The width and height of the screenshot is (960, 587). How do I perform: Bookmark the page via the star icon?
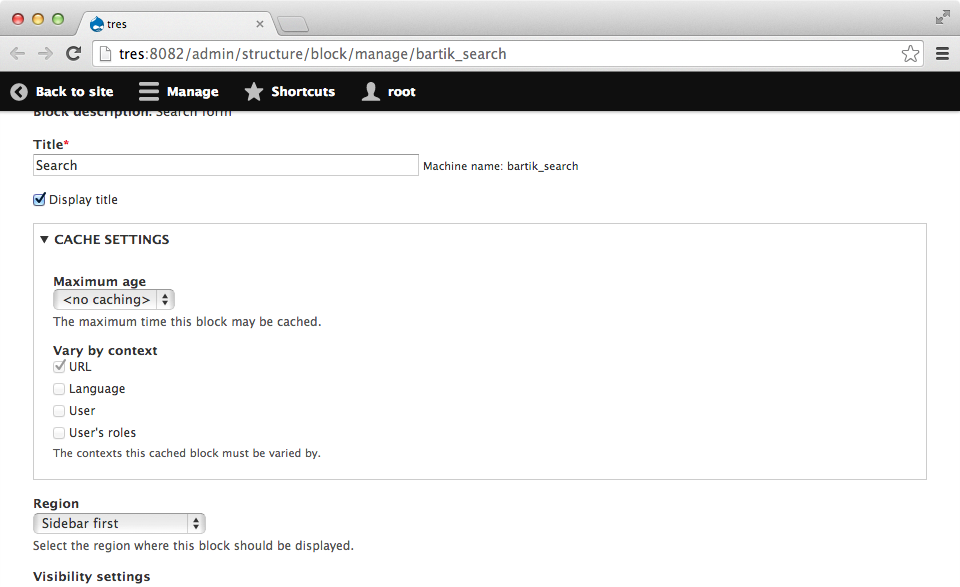click(x=910, y=54)
